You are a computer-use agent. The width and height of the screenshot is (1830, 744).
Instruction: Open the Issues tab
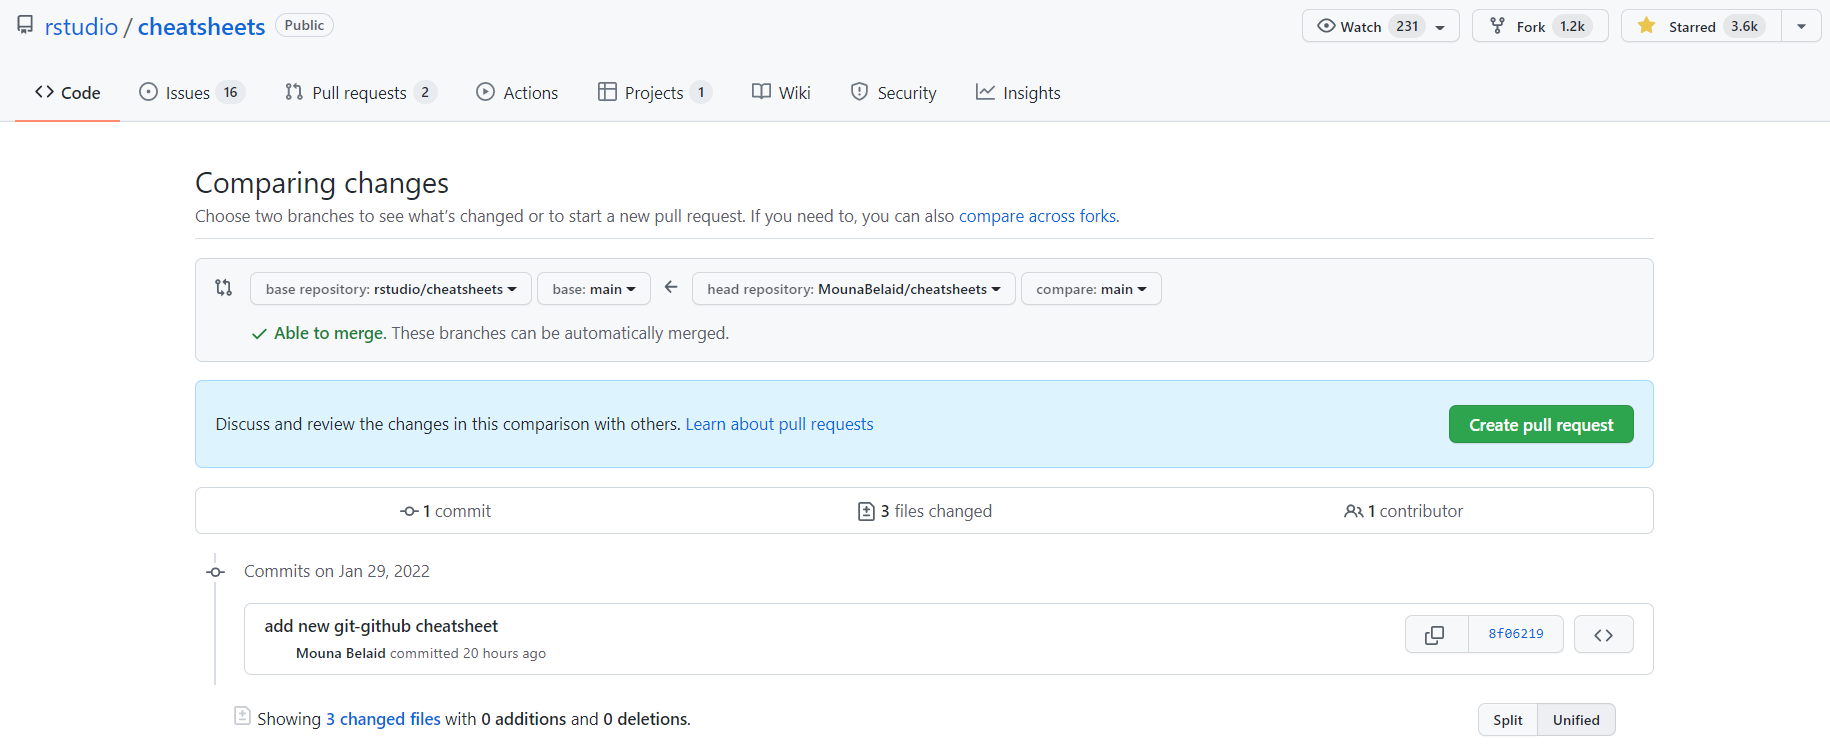click(x=191, y=92)
